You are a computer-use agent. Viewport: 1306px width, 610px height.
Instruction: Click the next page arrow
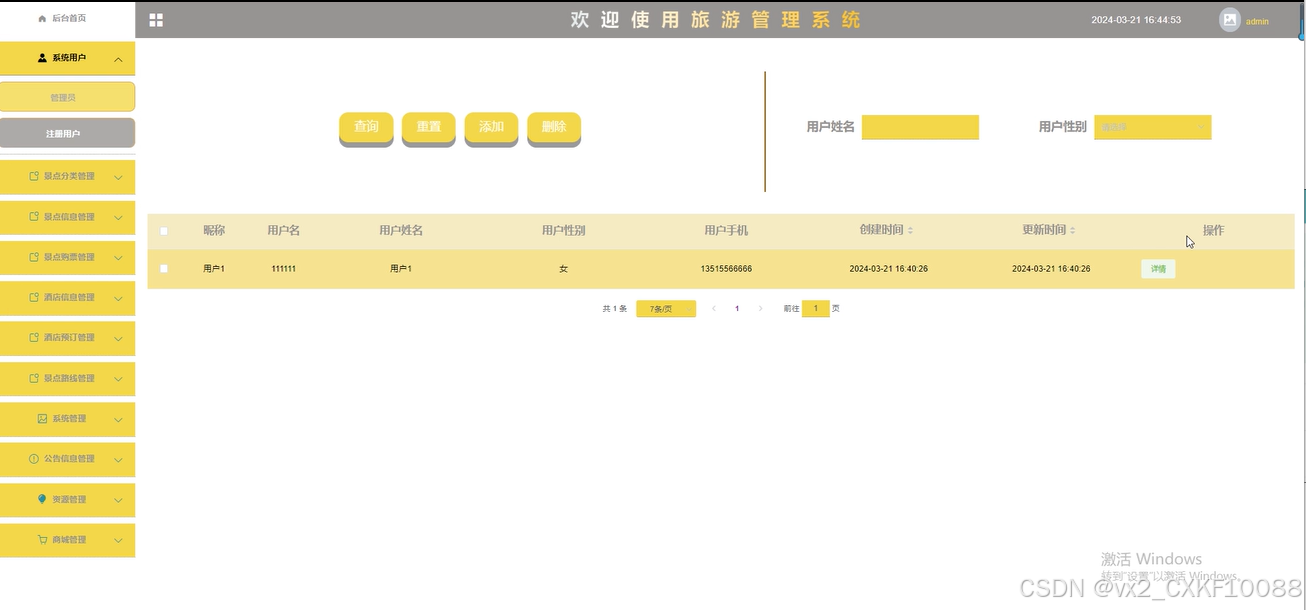(x=760, y=309)
